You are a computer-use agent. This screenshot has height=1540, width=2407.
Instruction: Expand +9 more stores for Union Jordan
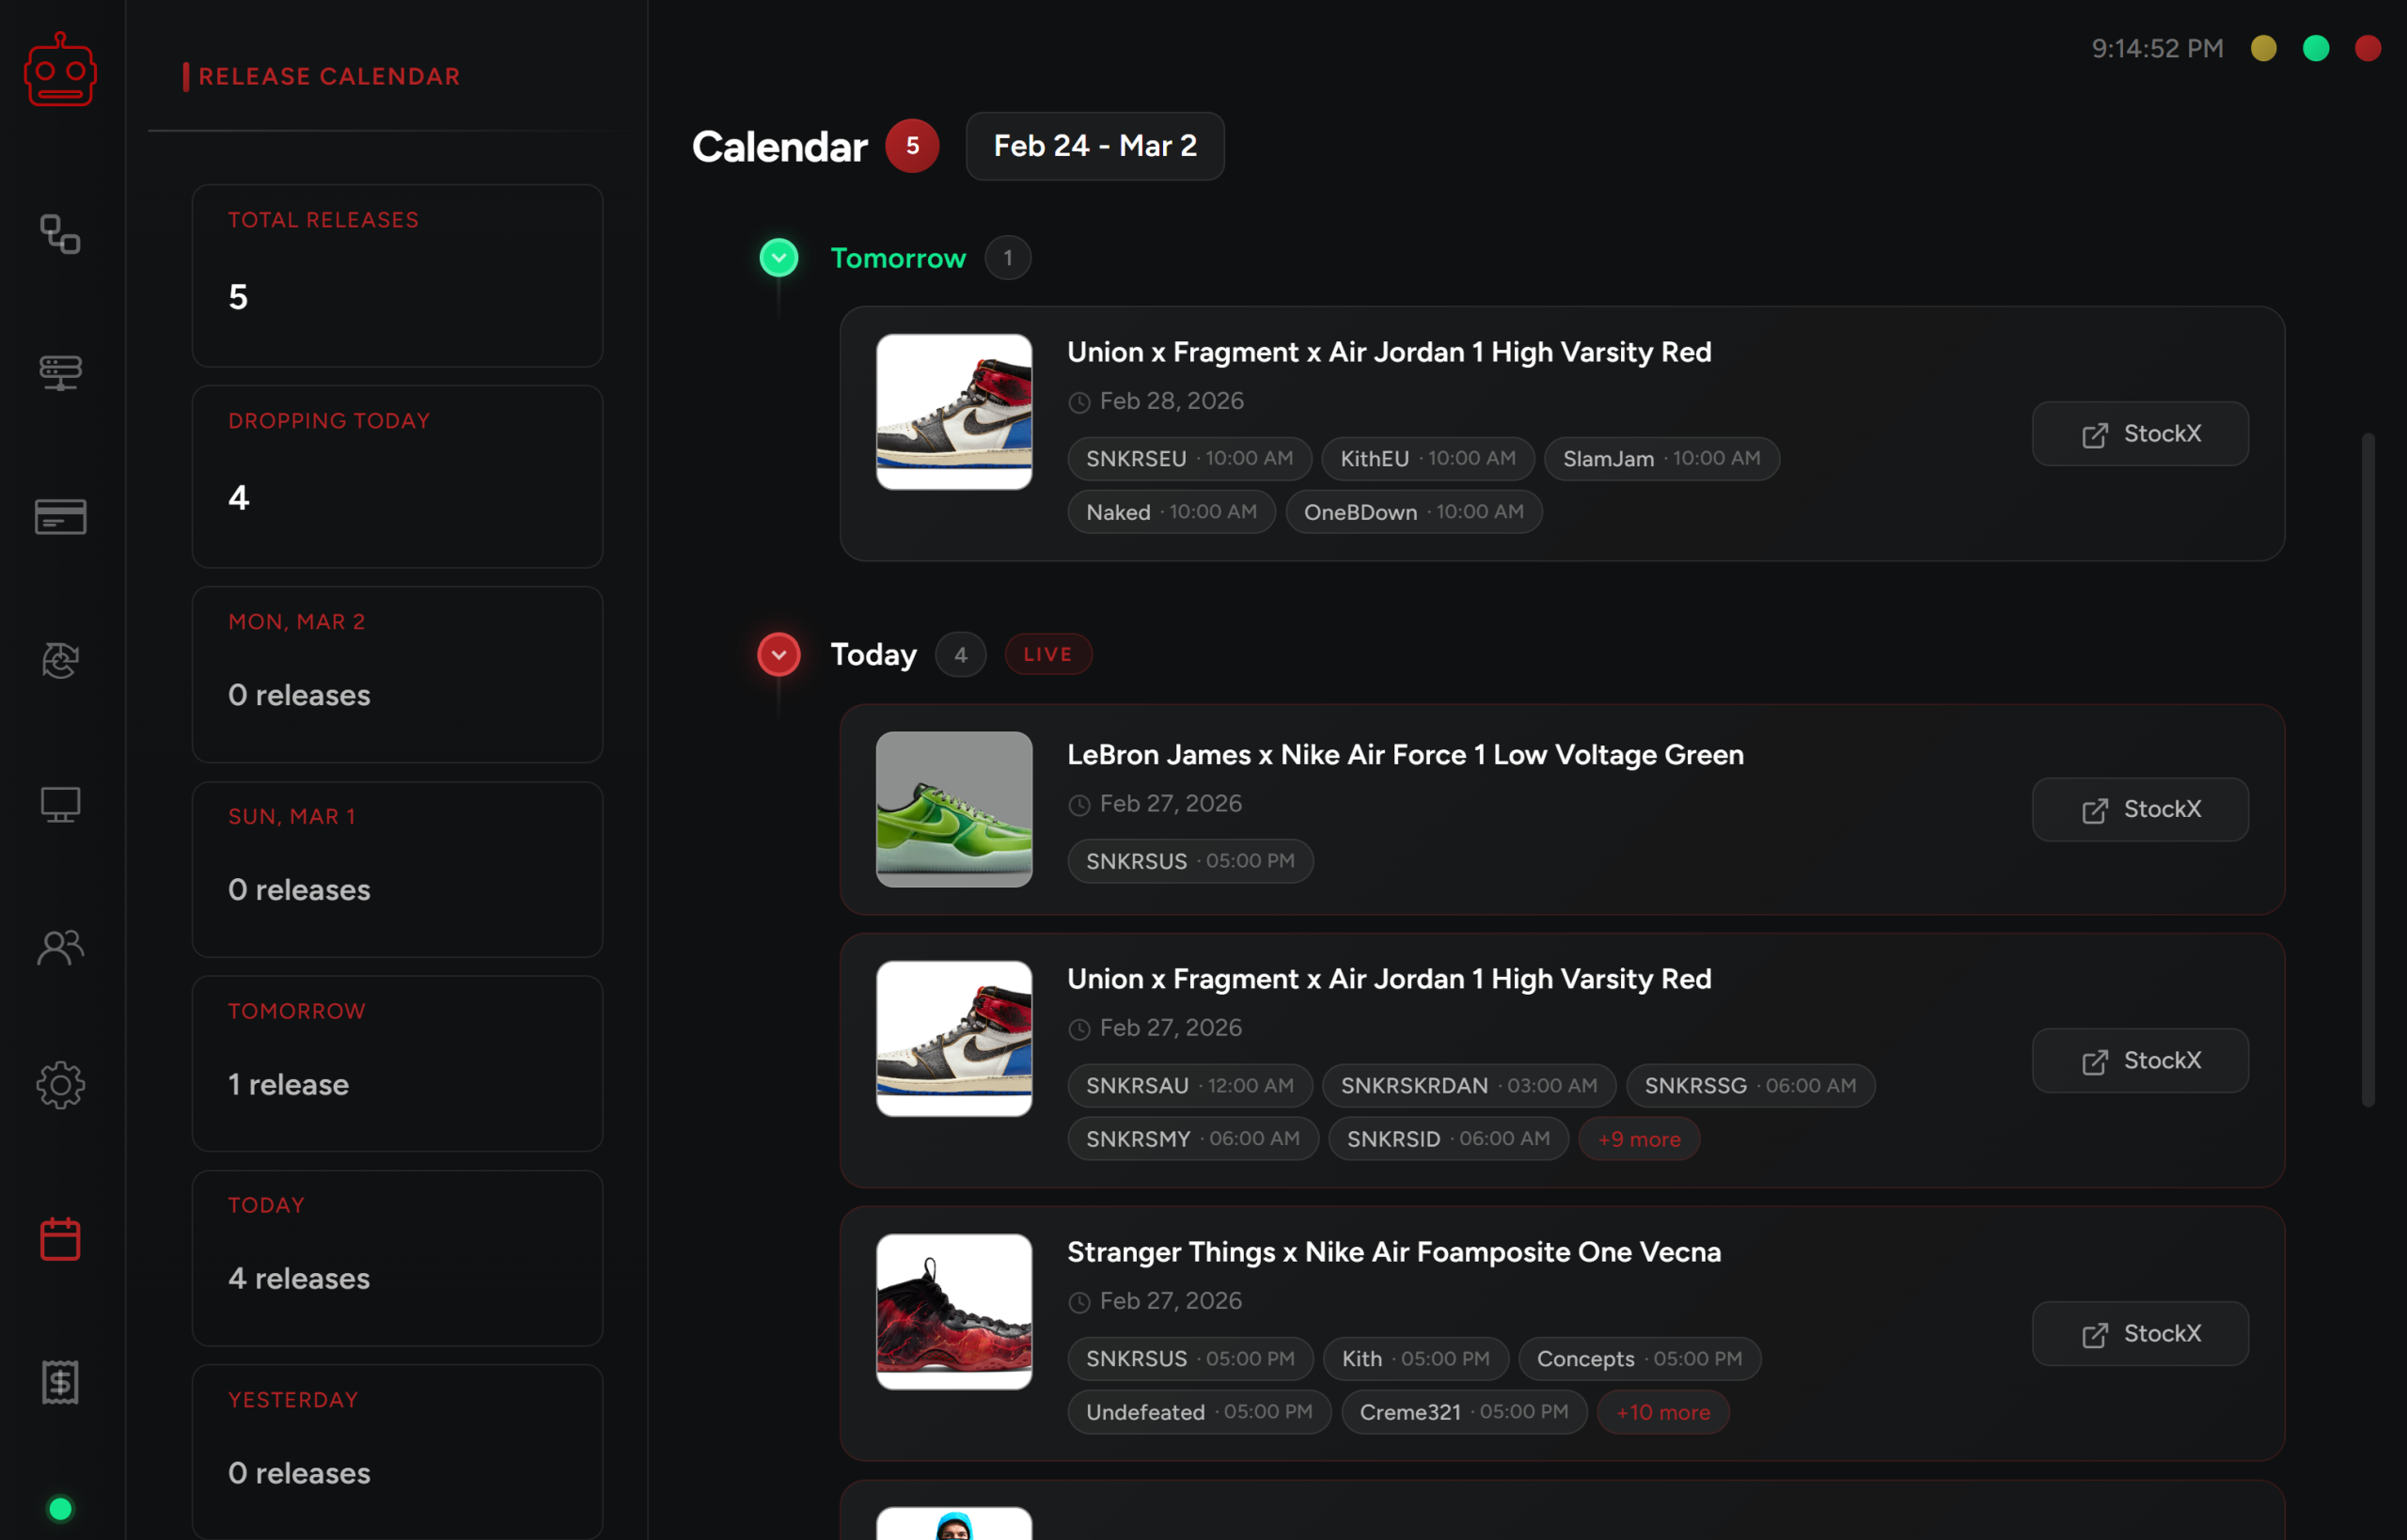pyautogui.click(x=1638, y=1139)
